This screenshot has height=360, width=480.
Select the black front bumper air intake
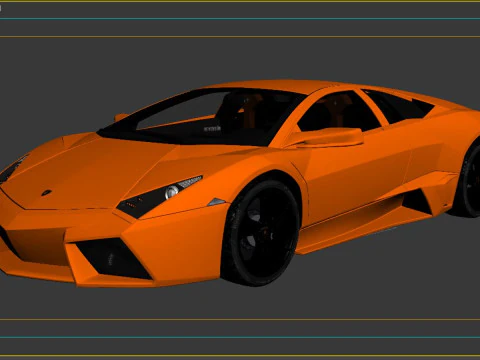click(x=114, y=258)
